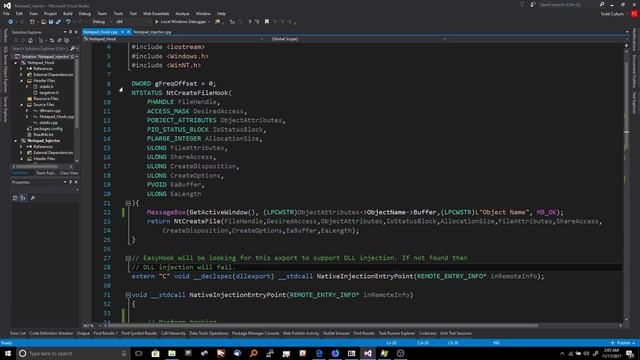Open Microsoft Edge from the taskbar
Screen dimensions: 640x360
(319, 353)
